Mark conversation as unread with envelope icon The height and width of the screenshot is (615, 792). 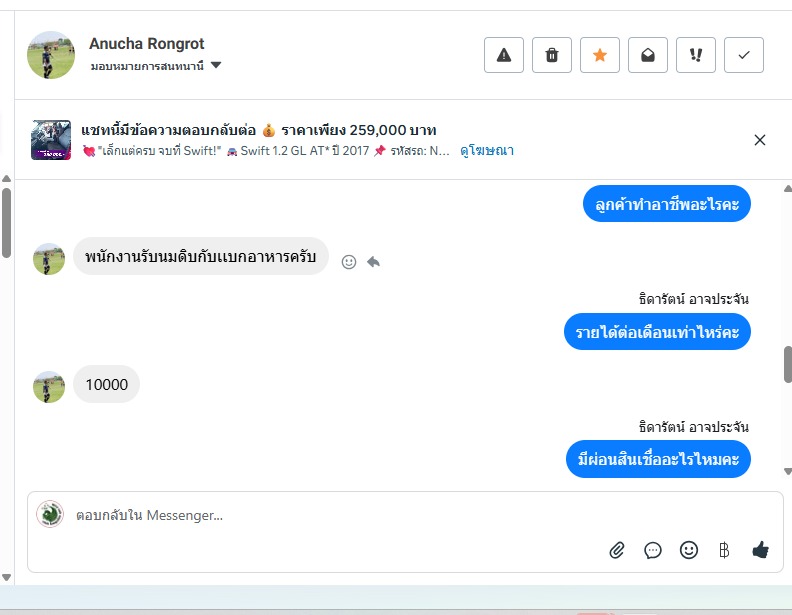point(648,55)
